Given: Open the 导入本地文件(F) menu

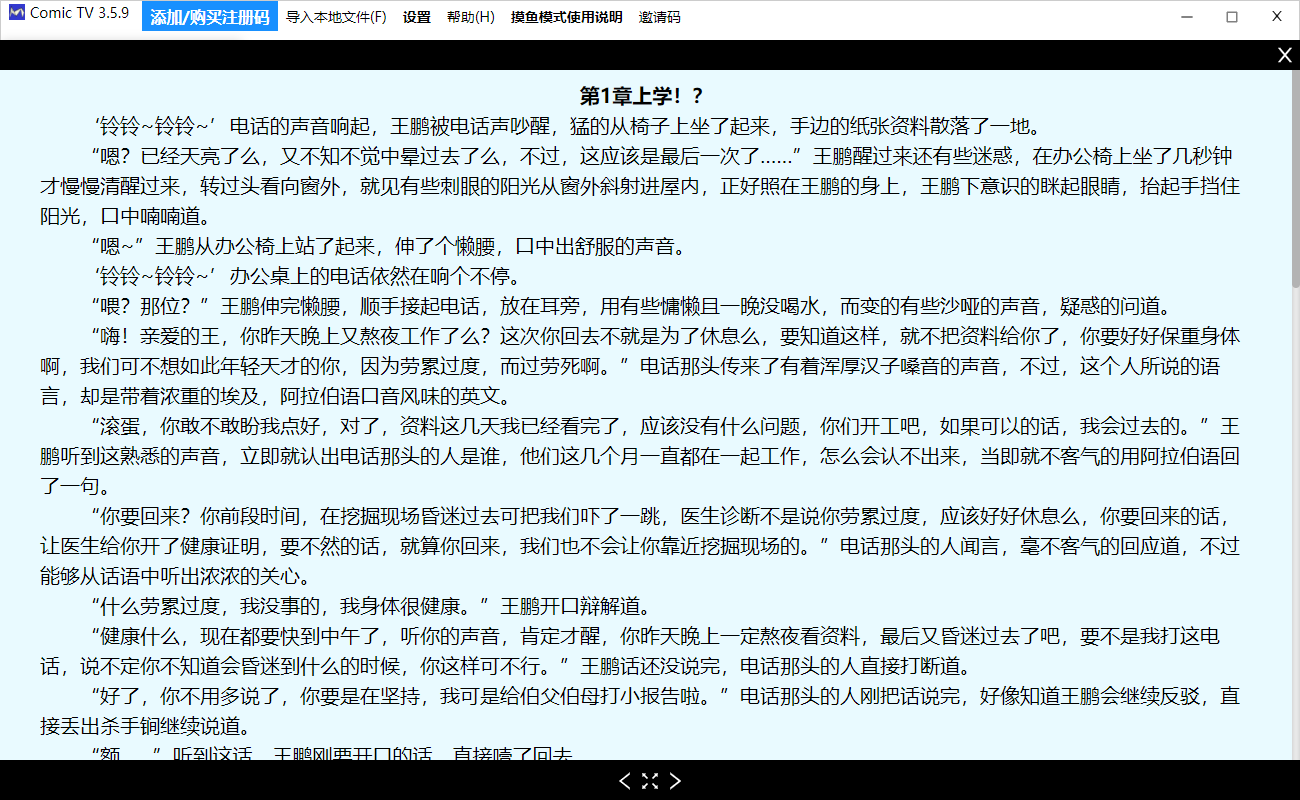Looking at the screenshot, I should click(x=336, y=17).
